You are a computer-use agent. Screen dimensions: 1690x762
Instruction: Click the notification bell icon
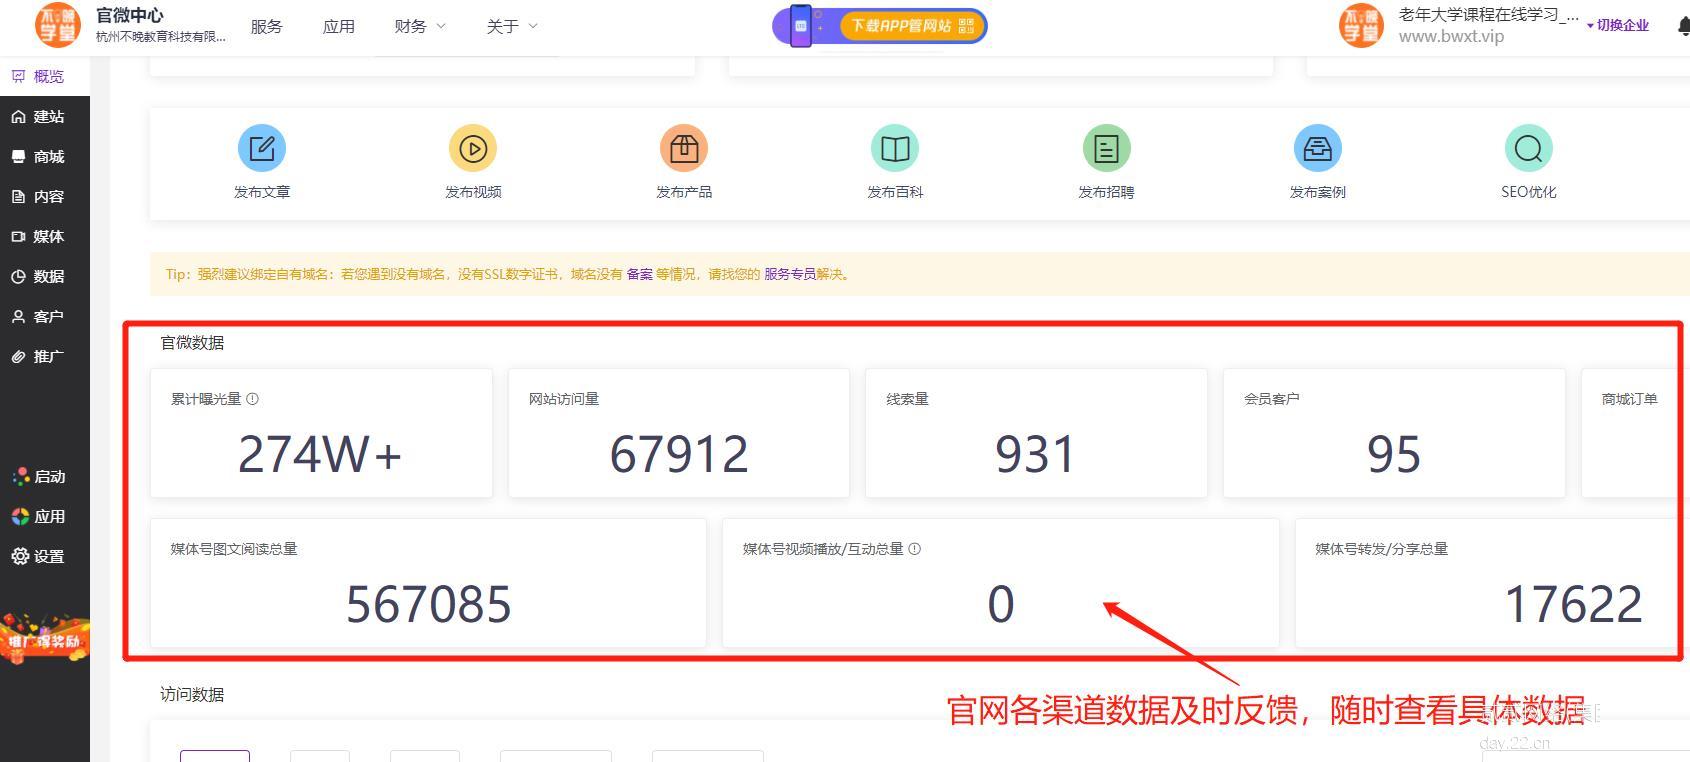tap(1682, 26)
